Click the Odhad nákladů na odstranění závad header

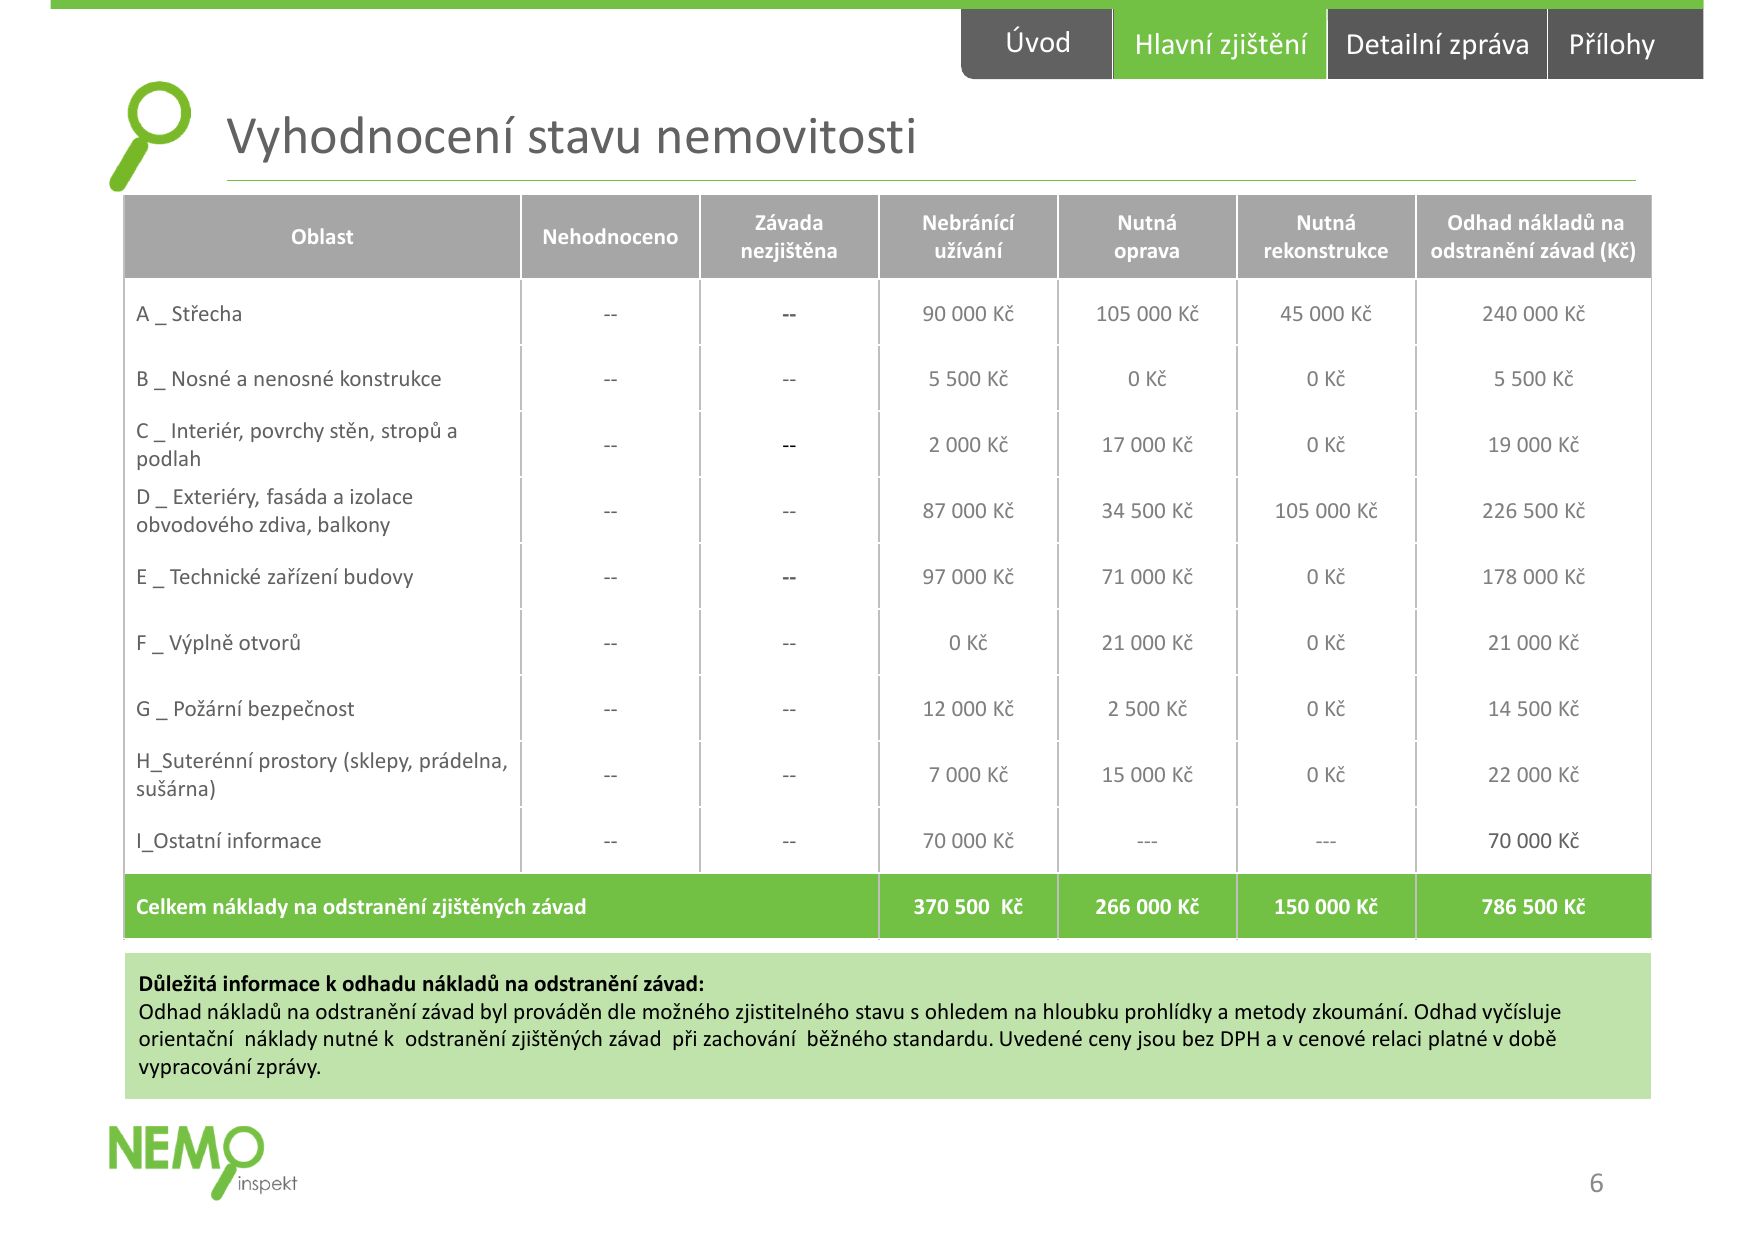point(1533,237)
